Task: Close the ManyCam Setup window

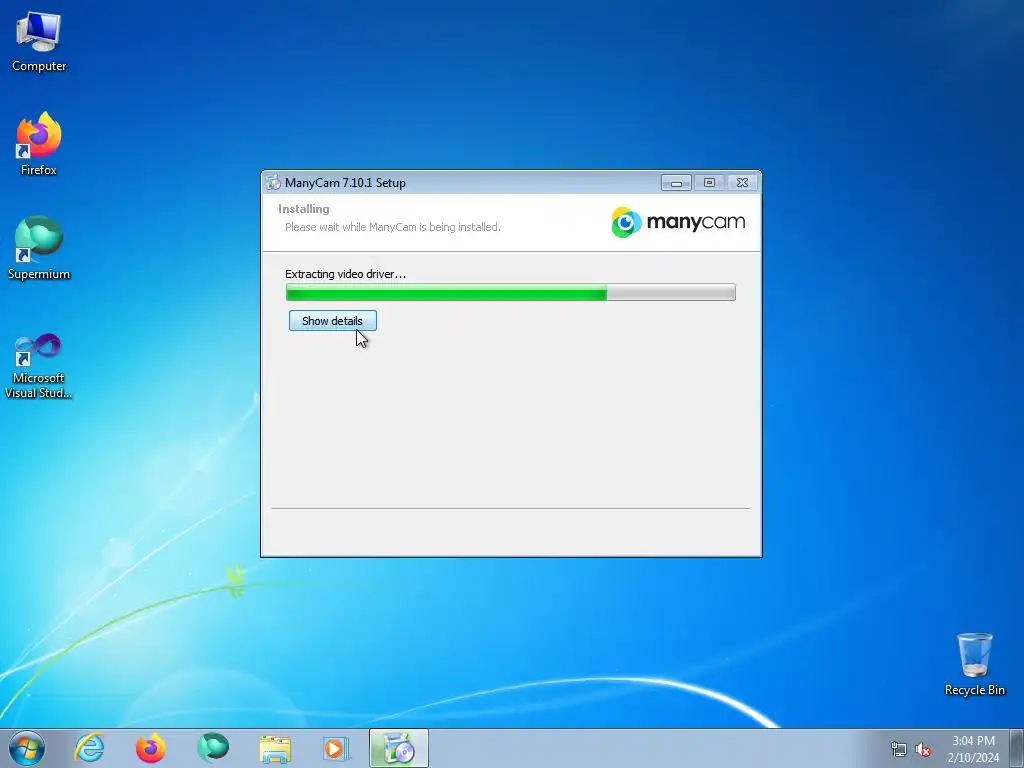Action: (743, 183)
